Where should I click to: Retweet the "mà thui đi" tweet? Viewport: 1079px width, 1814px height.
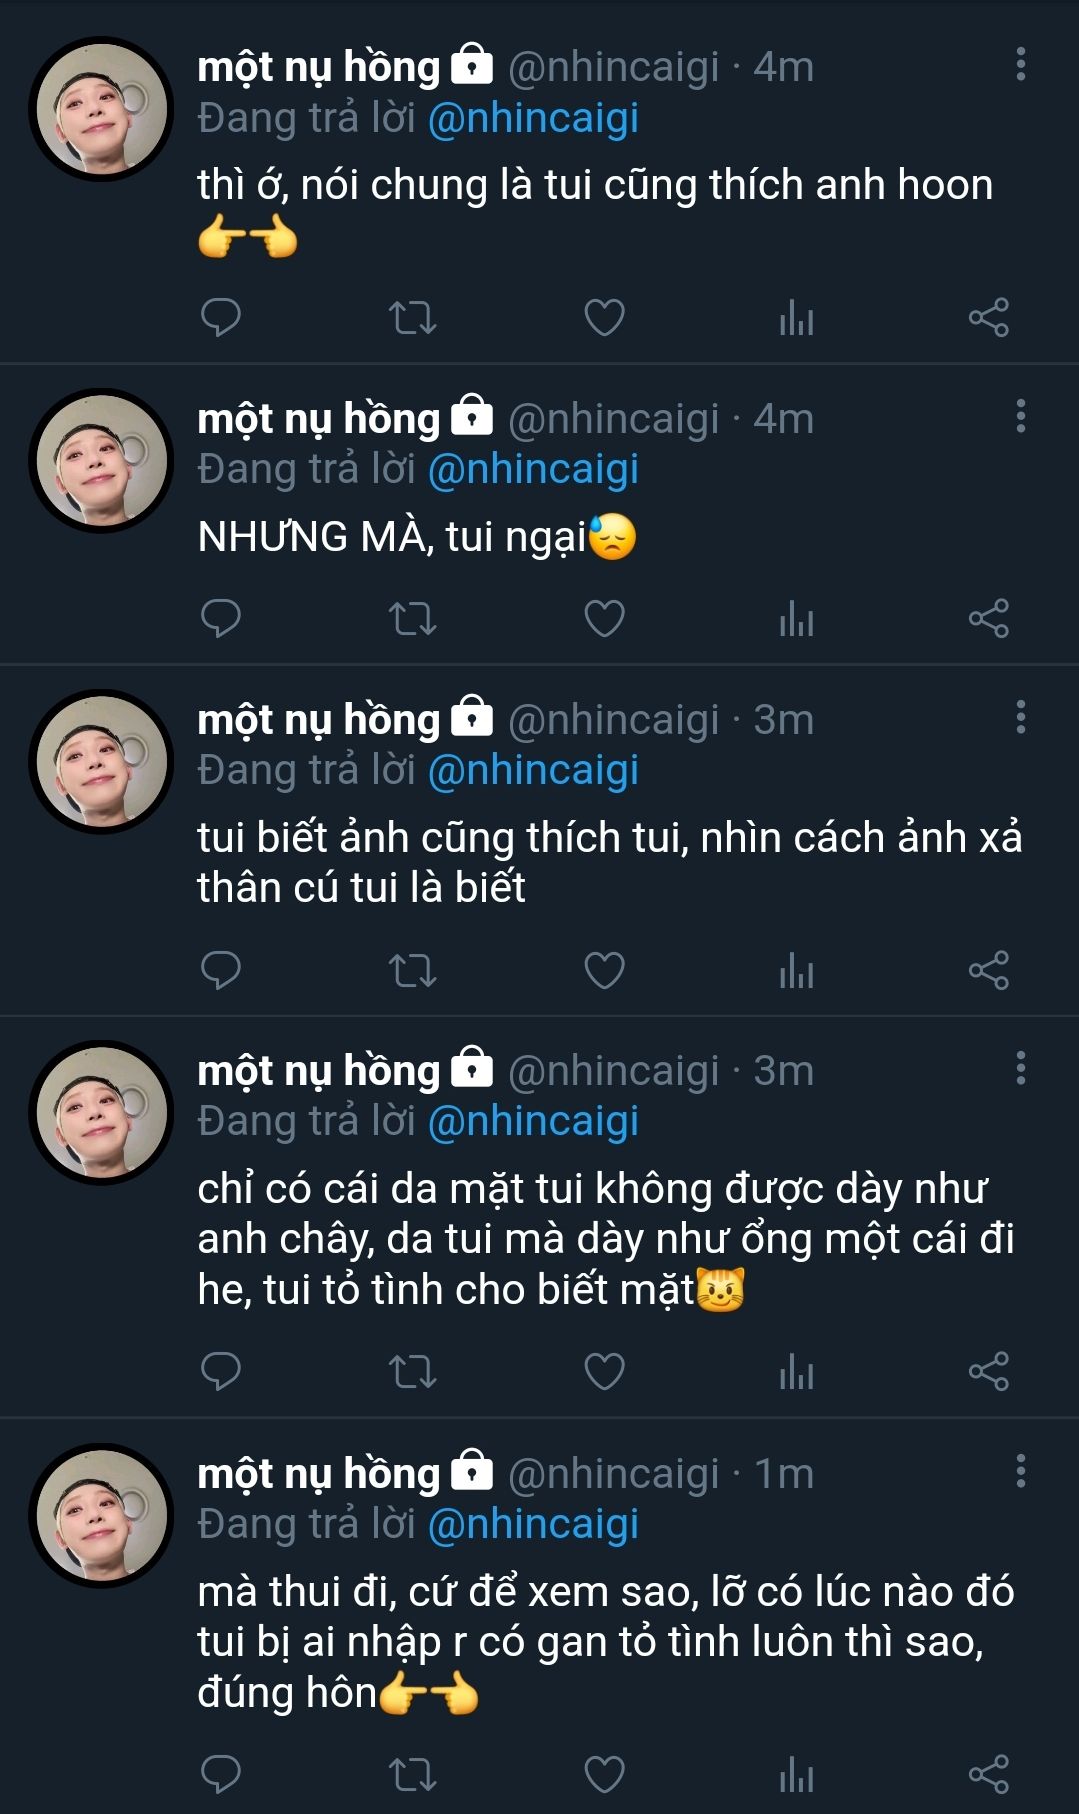coord(412,1773)
